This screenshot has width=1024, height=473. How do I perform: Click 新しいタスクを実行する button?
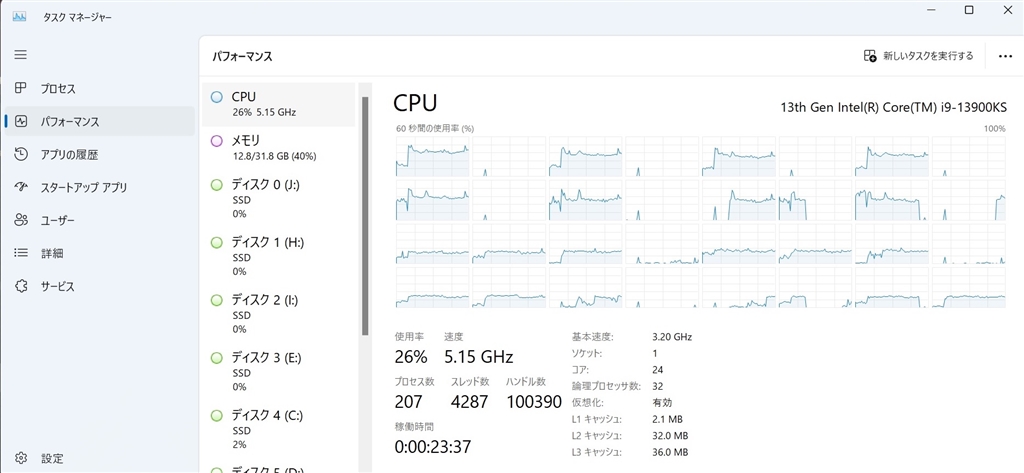[918, 56]
